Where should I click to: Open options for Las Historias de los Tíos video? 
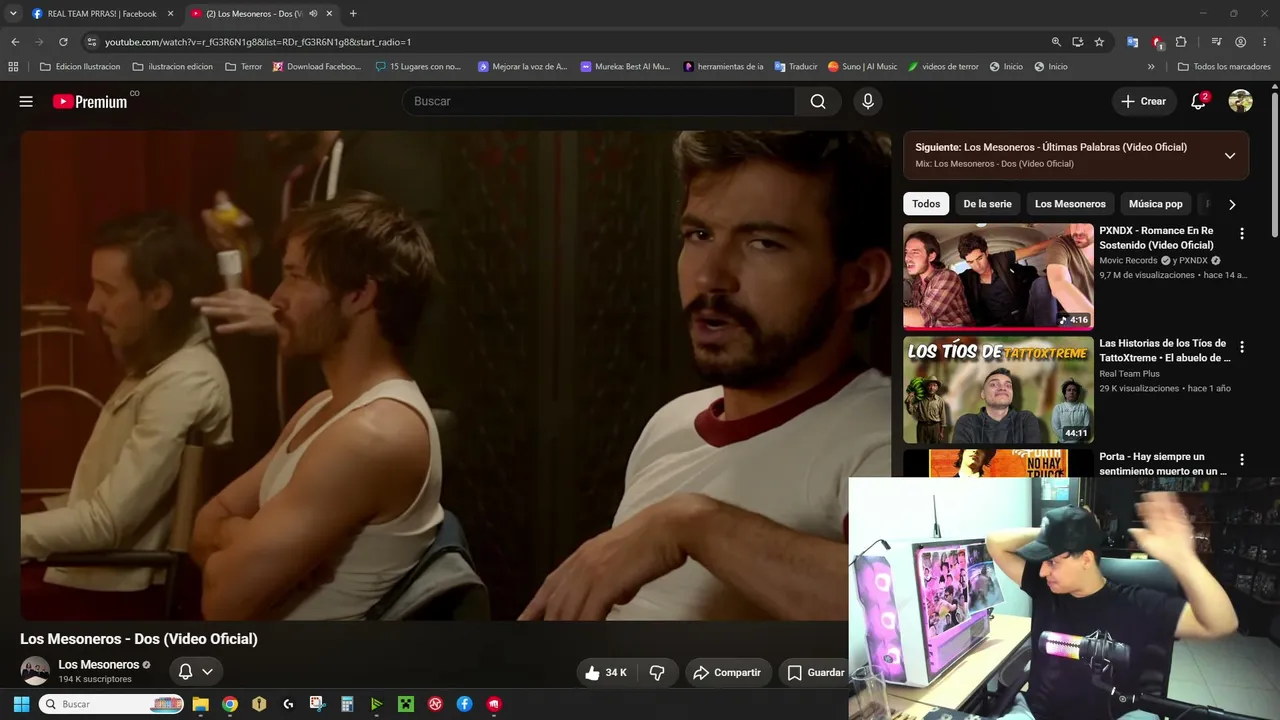coord(1242,347)
